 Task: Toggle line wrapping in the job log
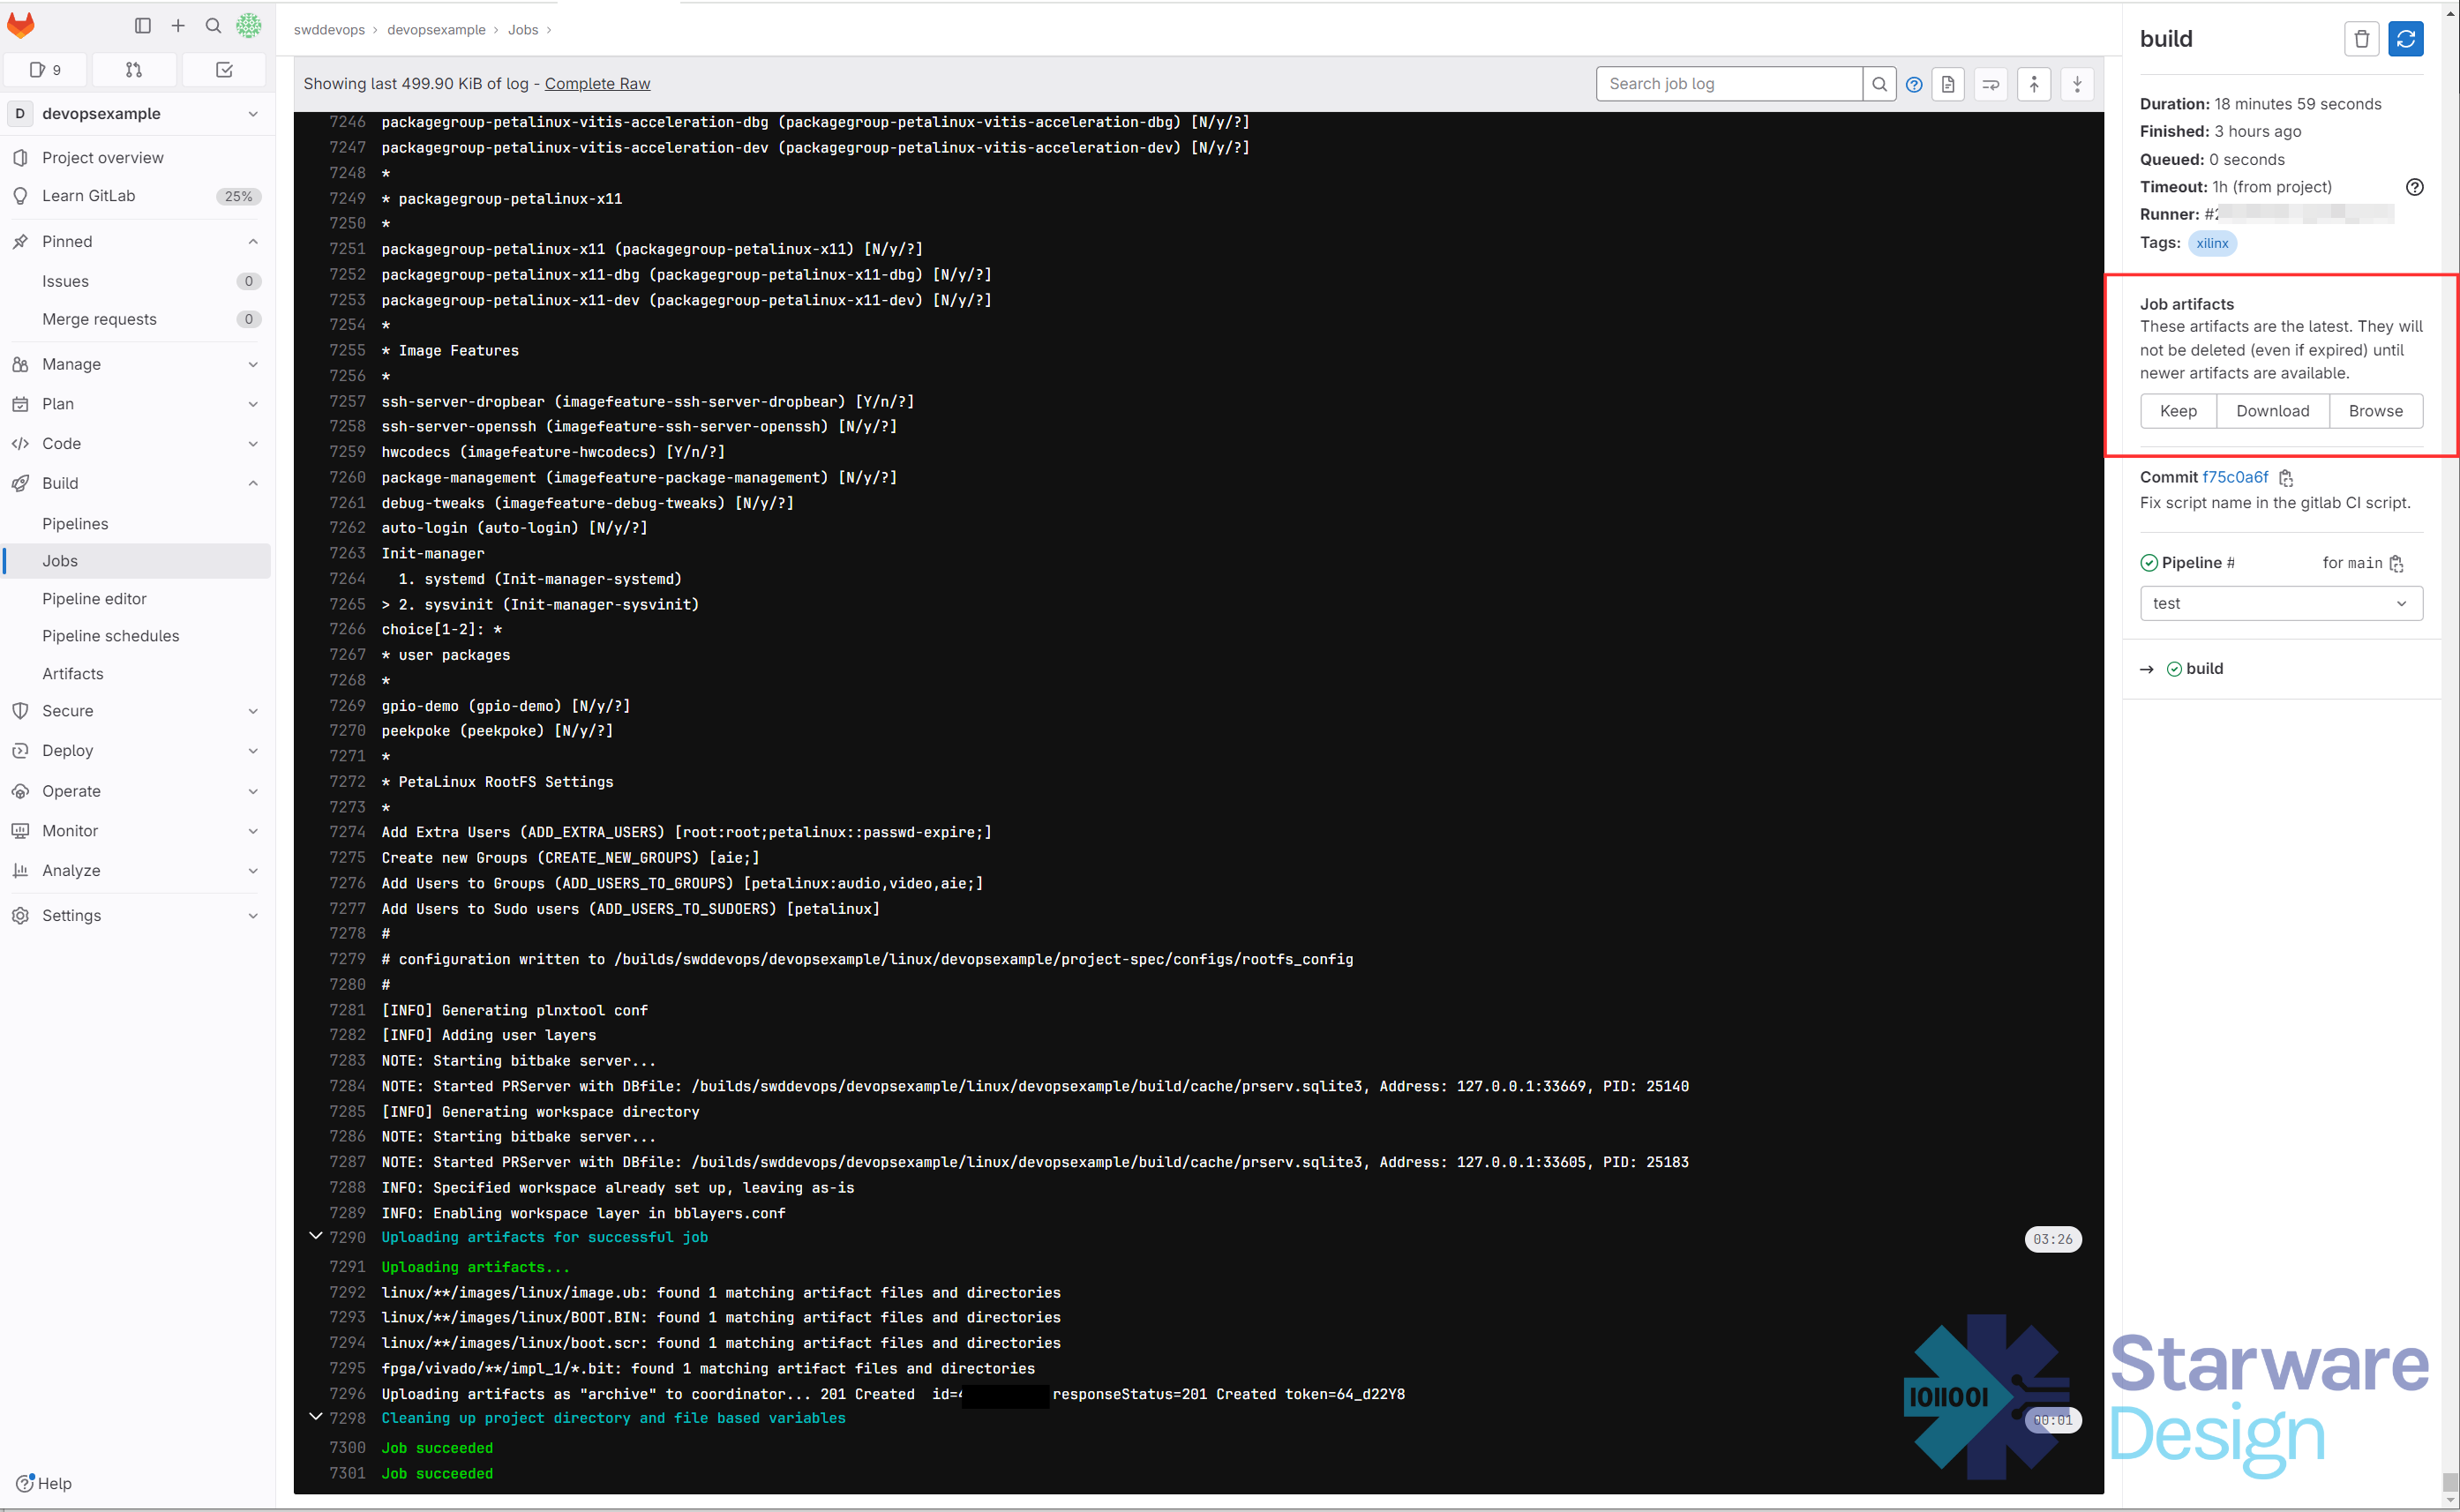[1990, 84]
